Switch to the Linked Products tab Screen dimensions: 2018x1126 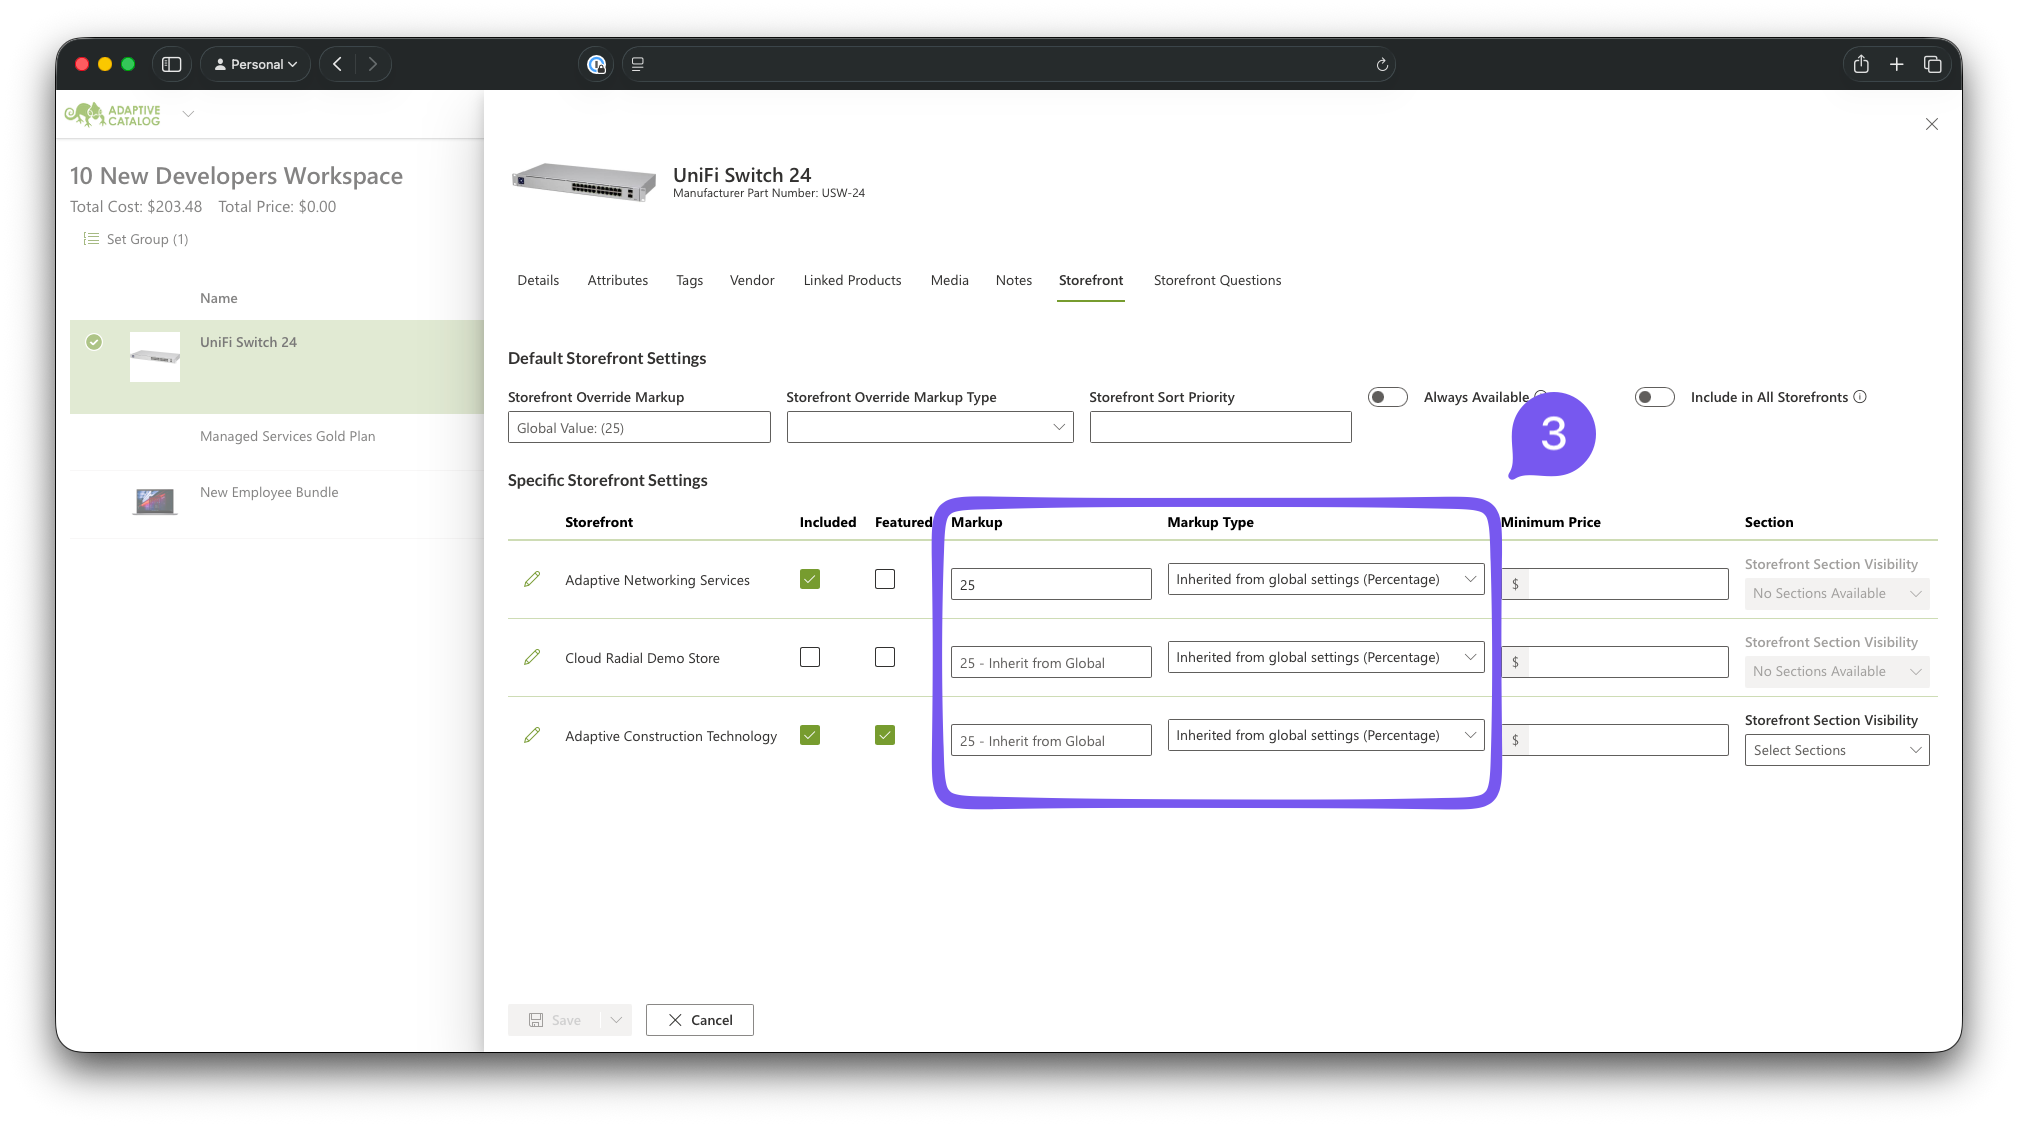[852, 280]
